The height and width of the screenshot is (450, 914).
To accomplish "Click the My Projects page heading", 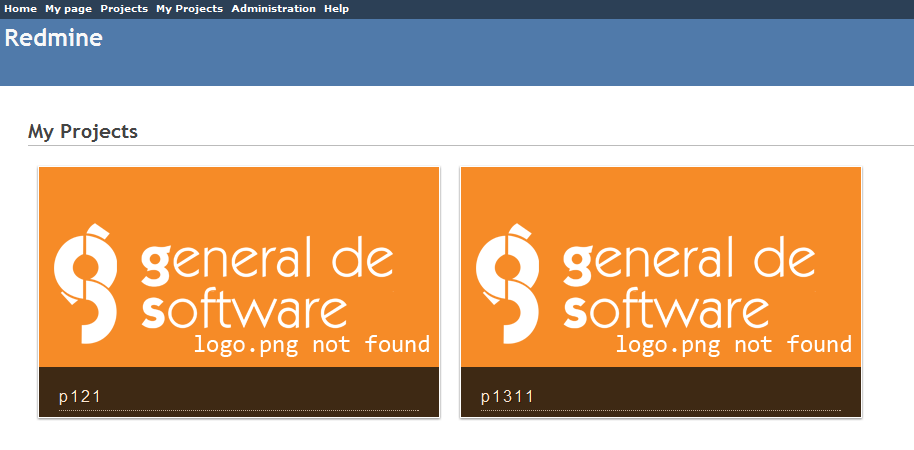I will [83, 132].
